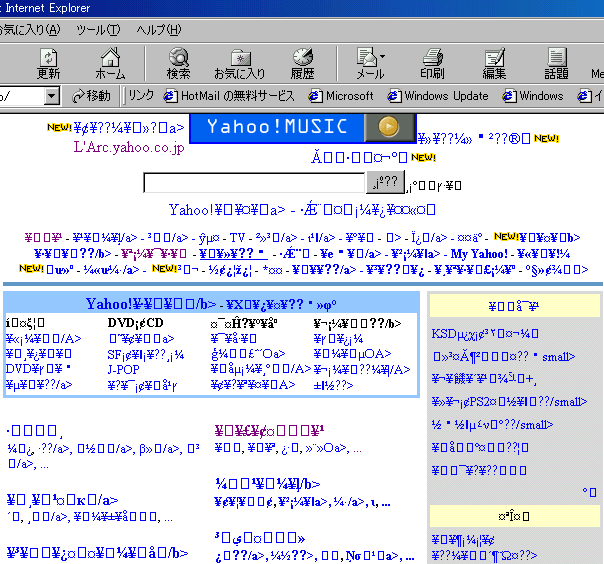Viewport: 604px width, 564px height.
Task: Open the Windows Update links shortcut
Action: (x=438, y=96)
